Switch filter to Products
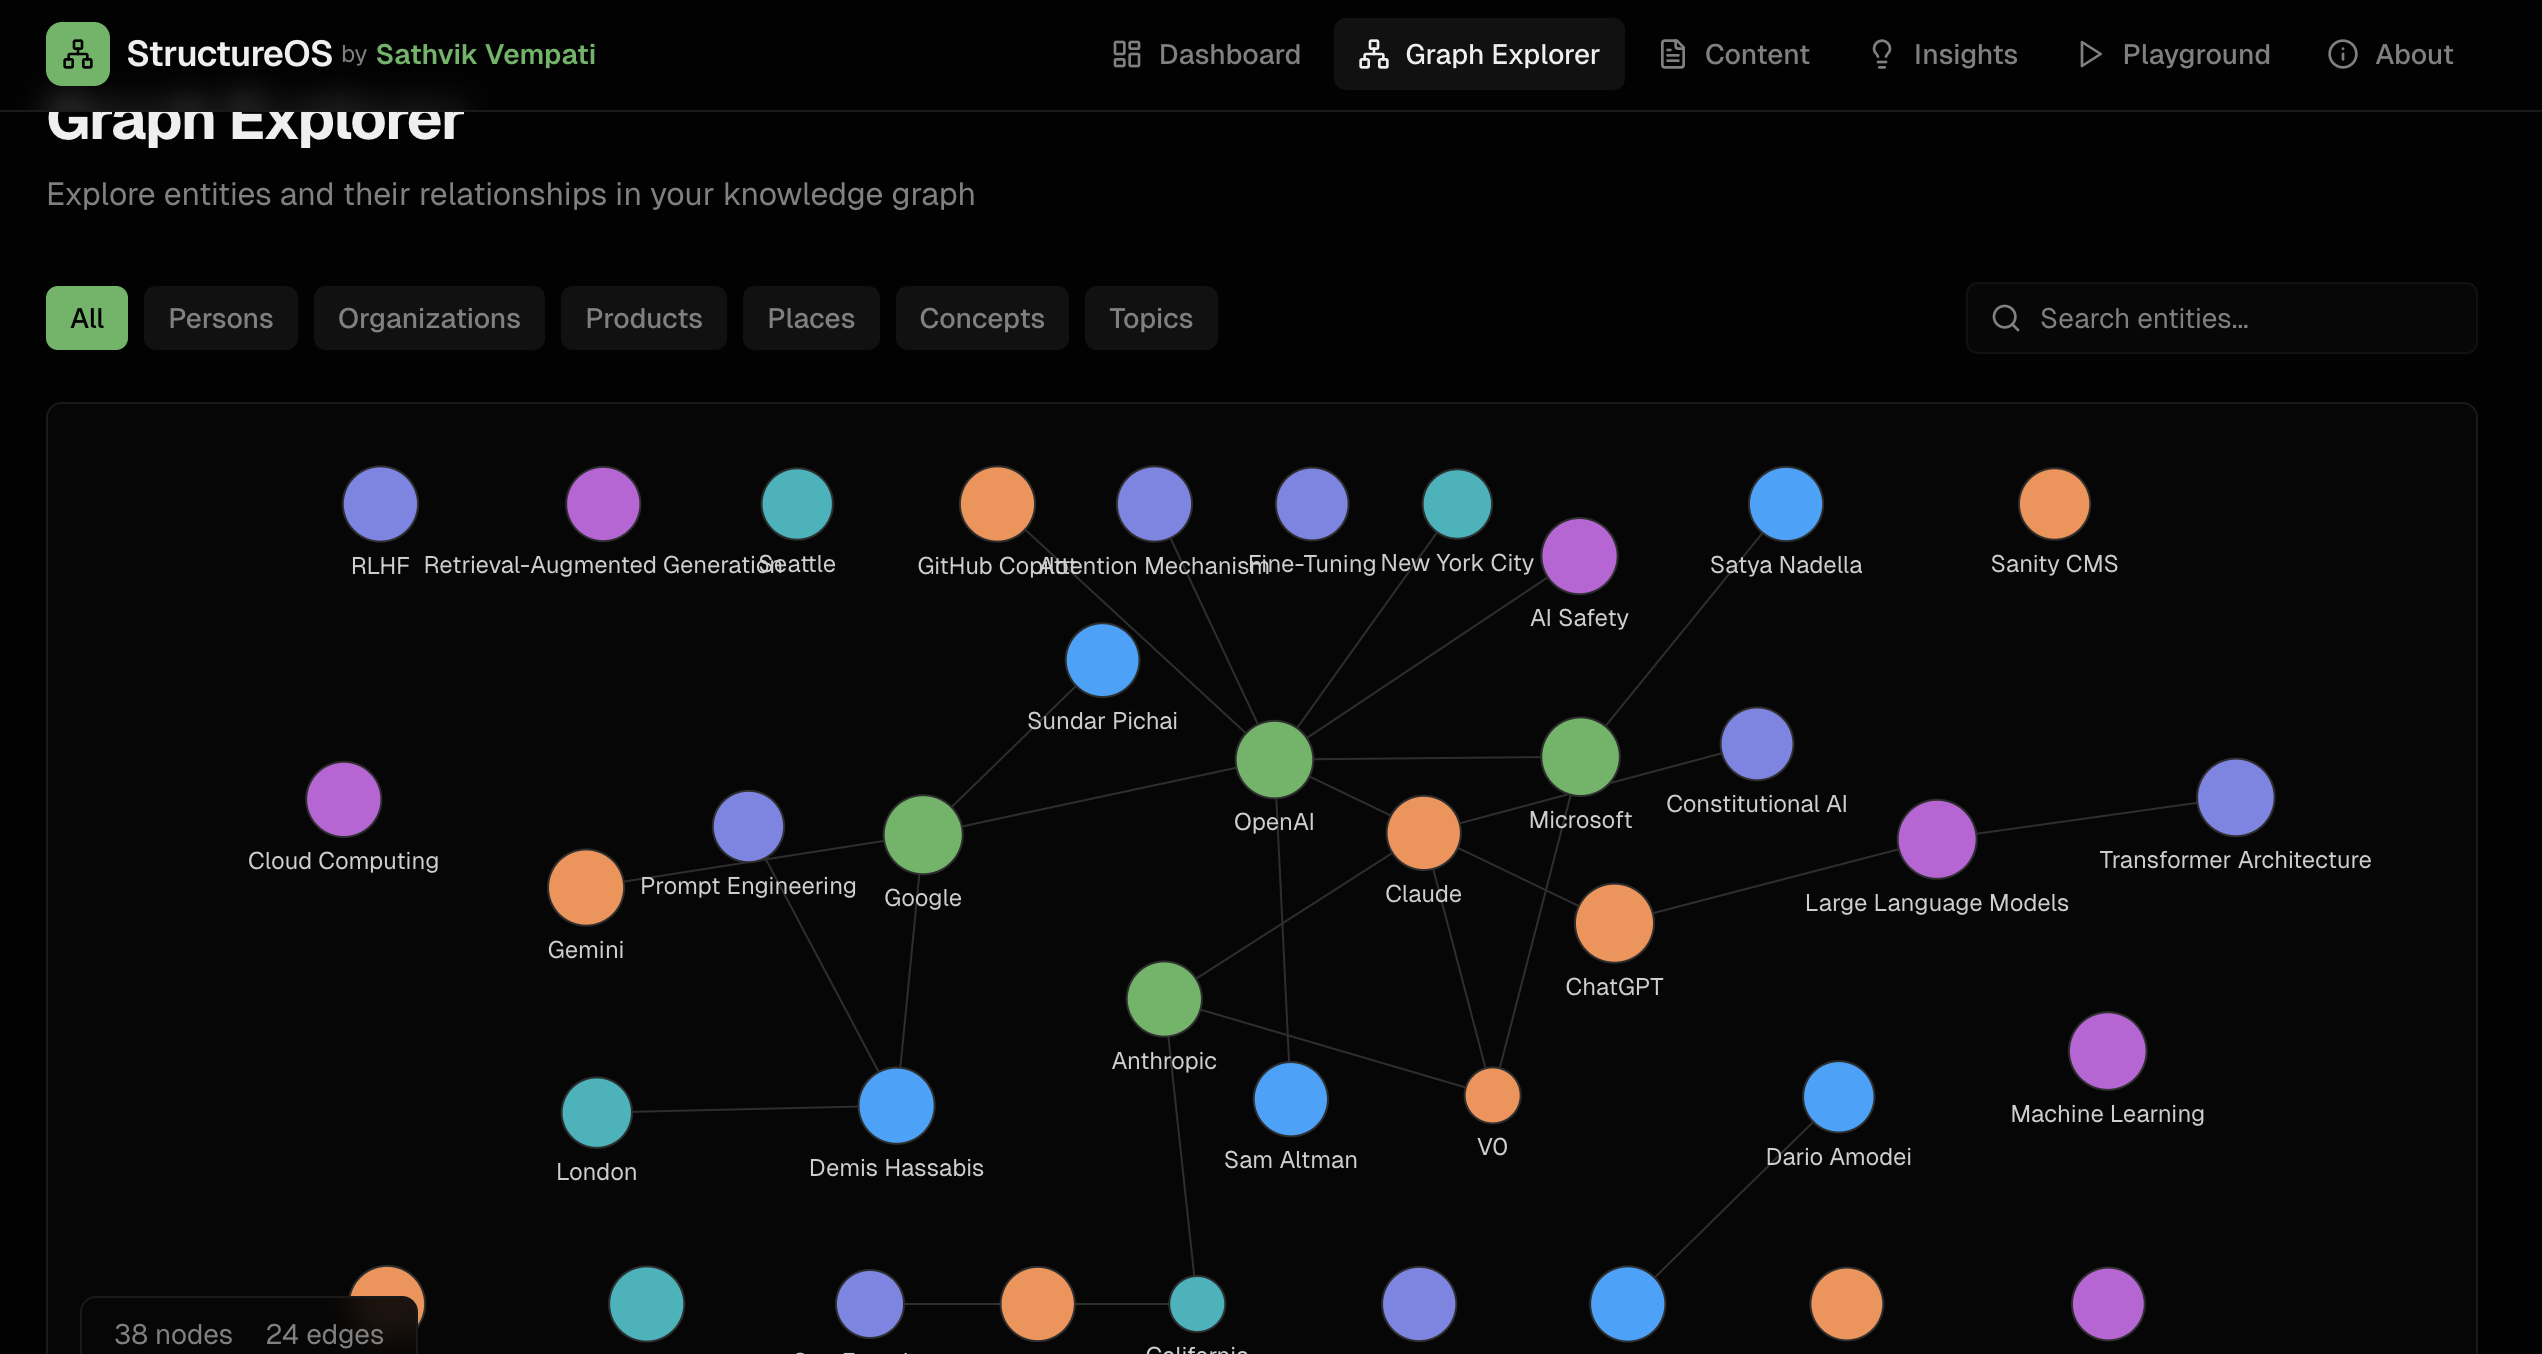This screenshot has width=2542, height=1354. tap(643, 318)
